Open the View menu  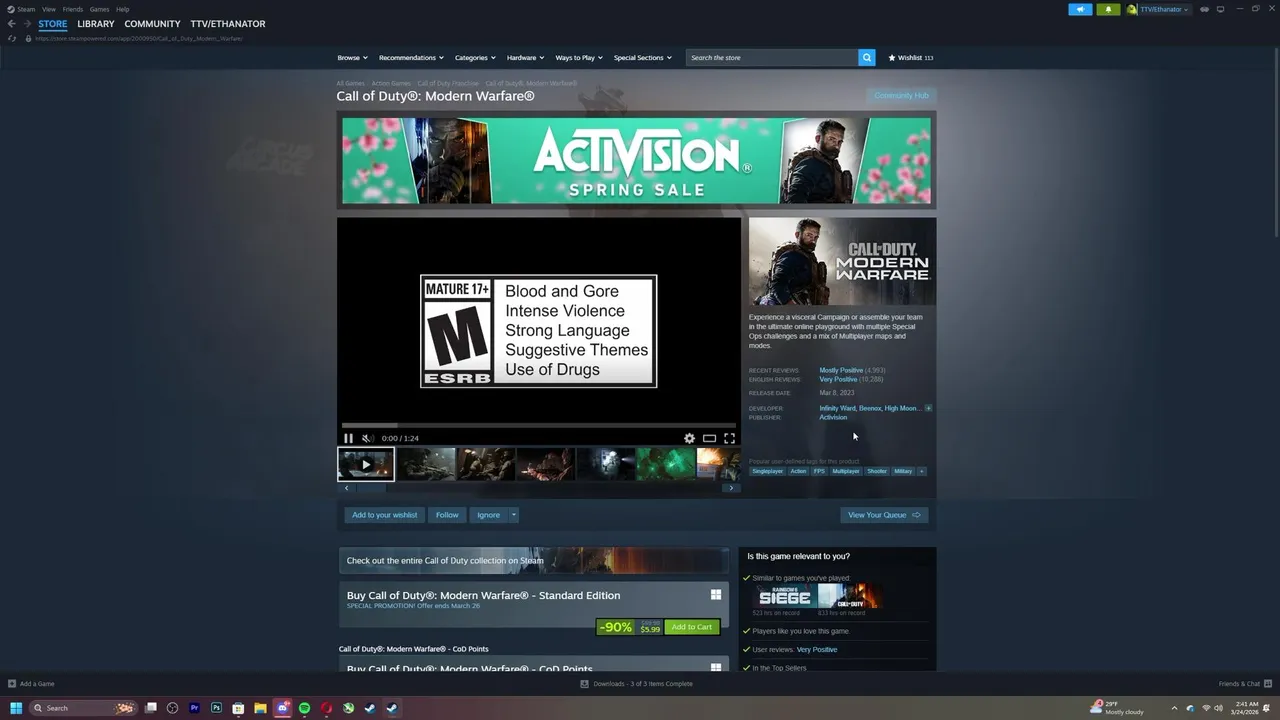pos(48,9)
